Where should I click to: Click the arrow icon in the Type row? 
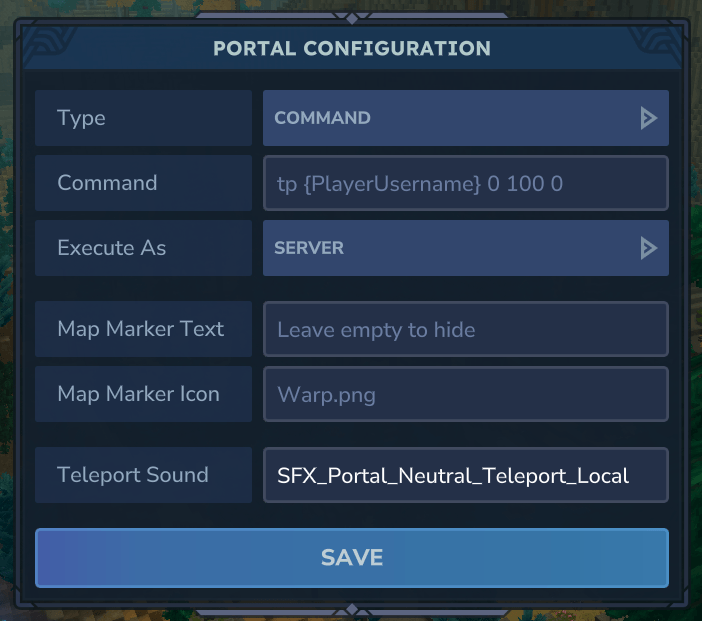(x=648, y=118)
